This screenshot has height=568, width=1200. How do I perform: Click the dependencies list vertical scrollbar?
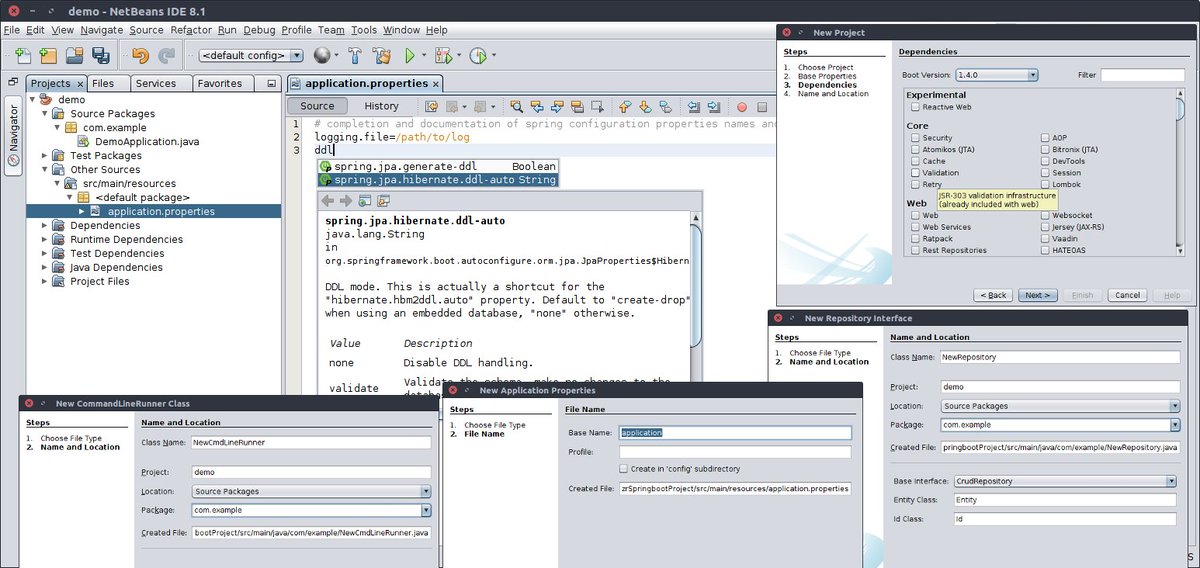pyautogui.click(x=1181, y=172)
